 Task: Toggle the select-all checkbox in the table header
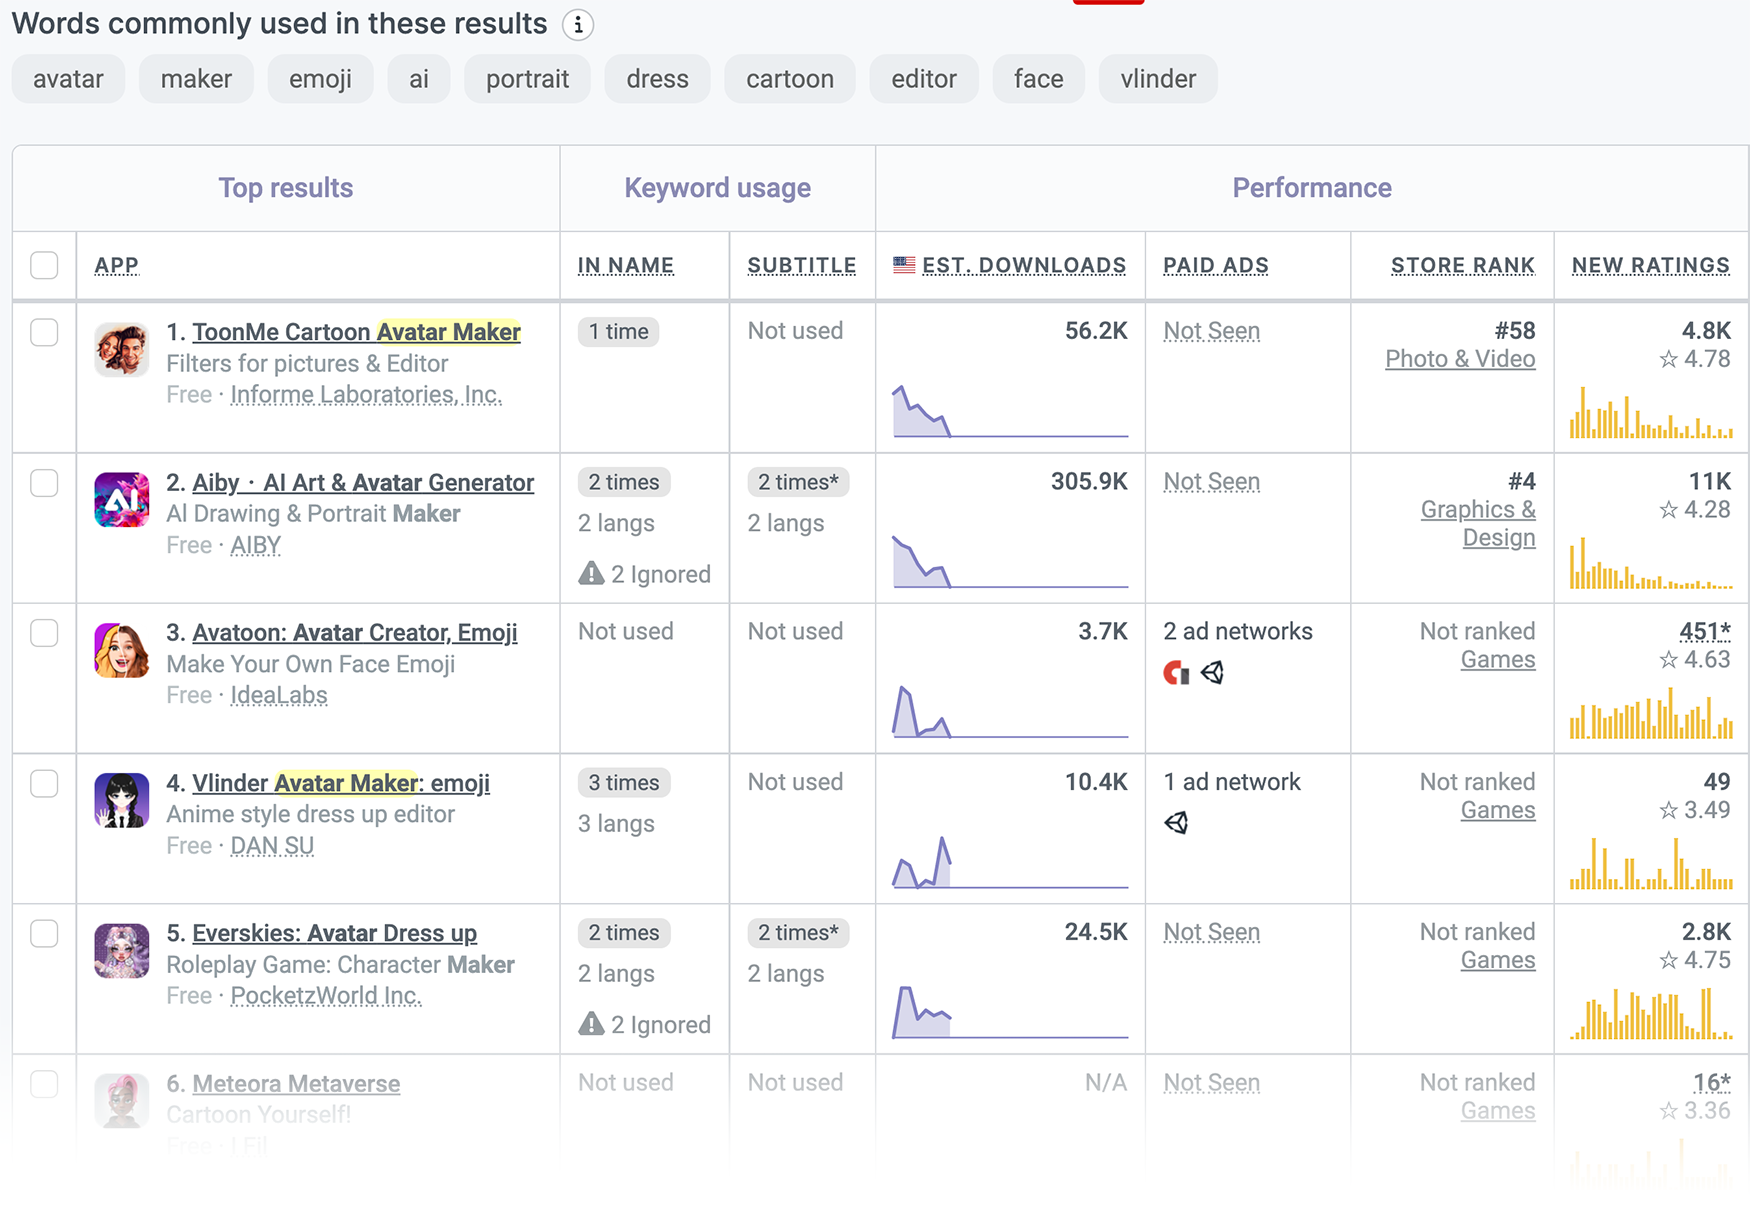tap(44, 264)
